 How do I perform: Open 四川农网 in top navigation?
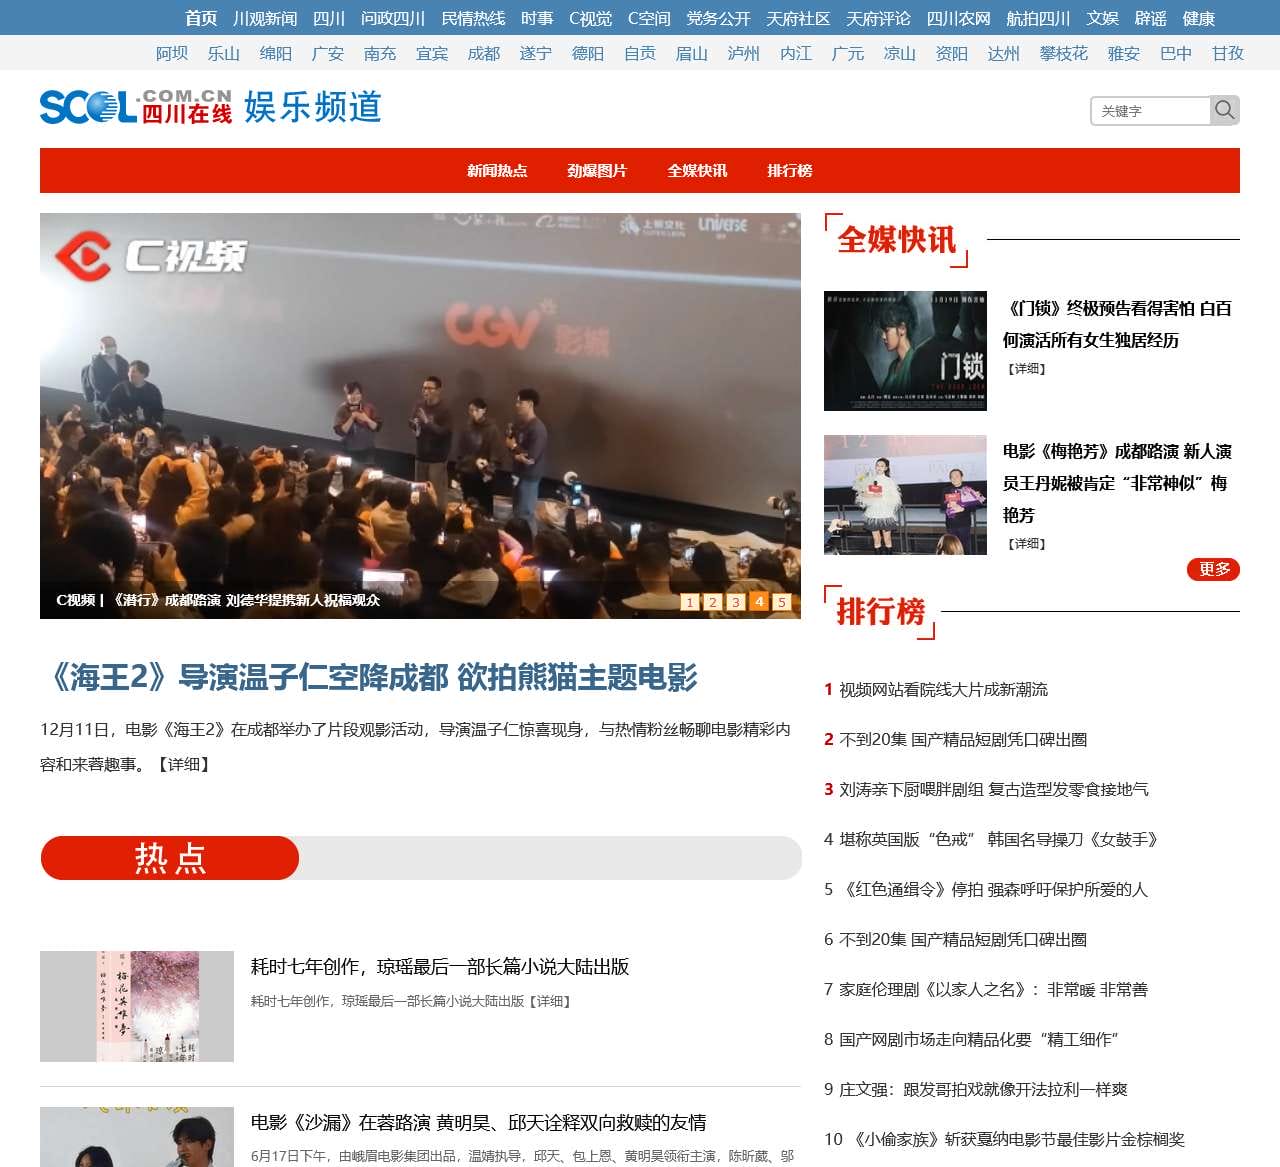coord(958,18)
